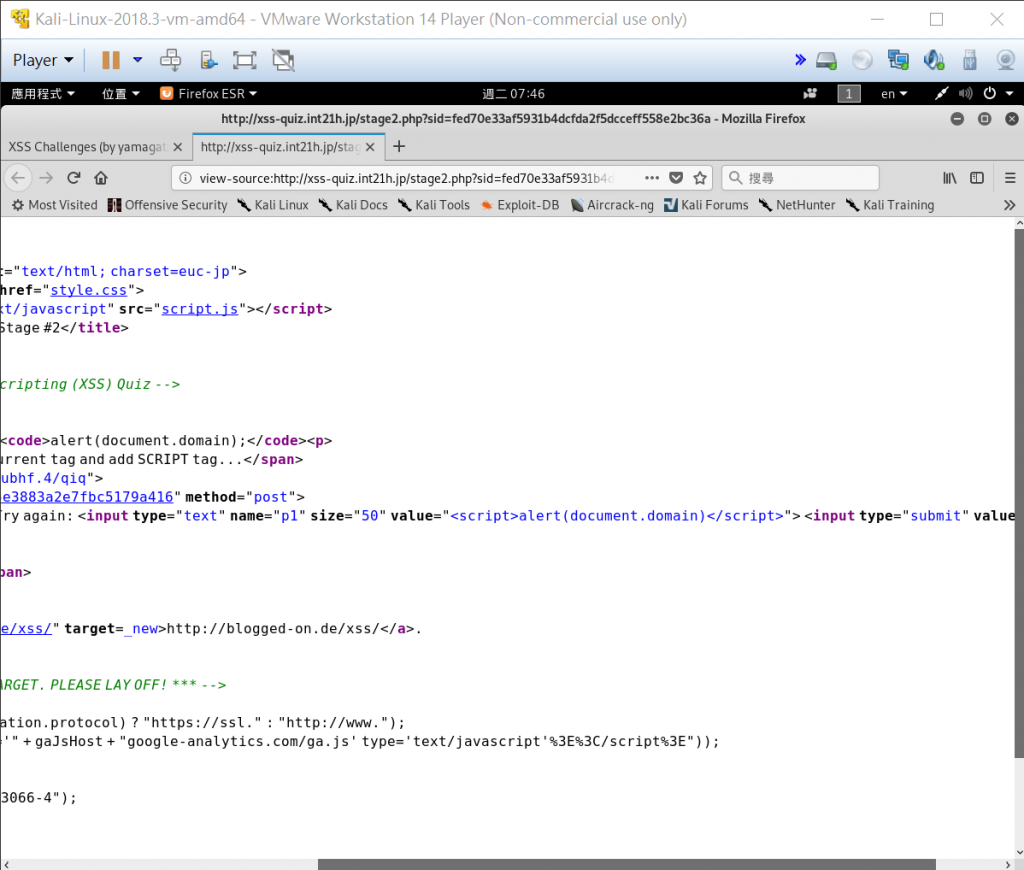
Task: Toggle VMware Unity mode icon
Action: tap(283, 60)
